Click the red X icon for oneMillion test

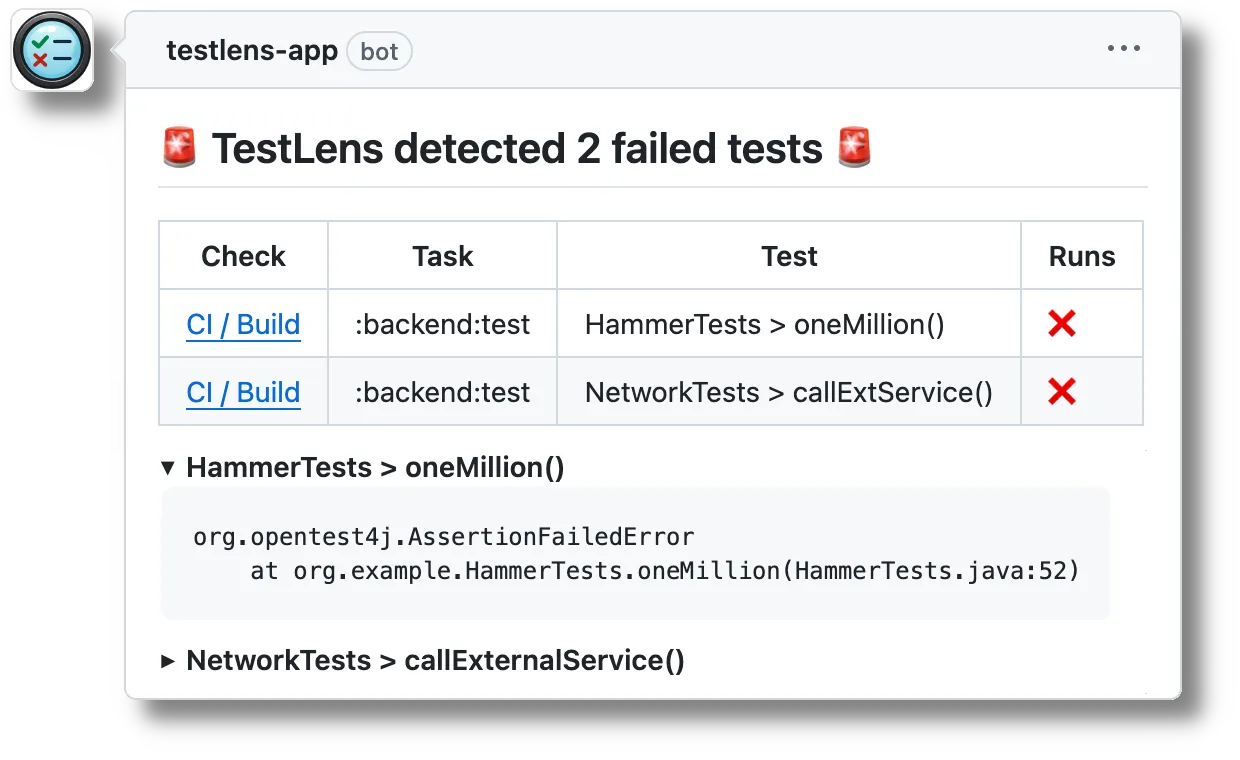[1060, 322]
